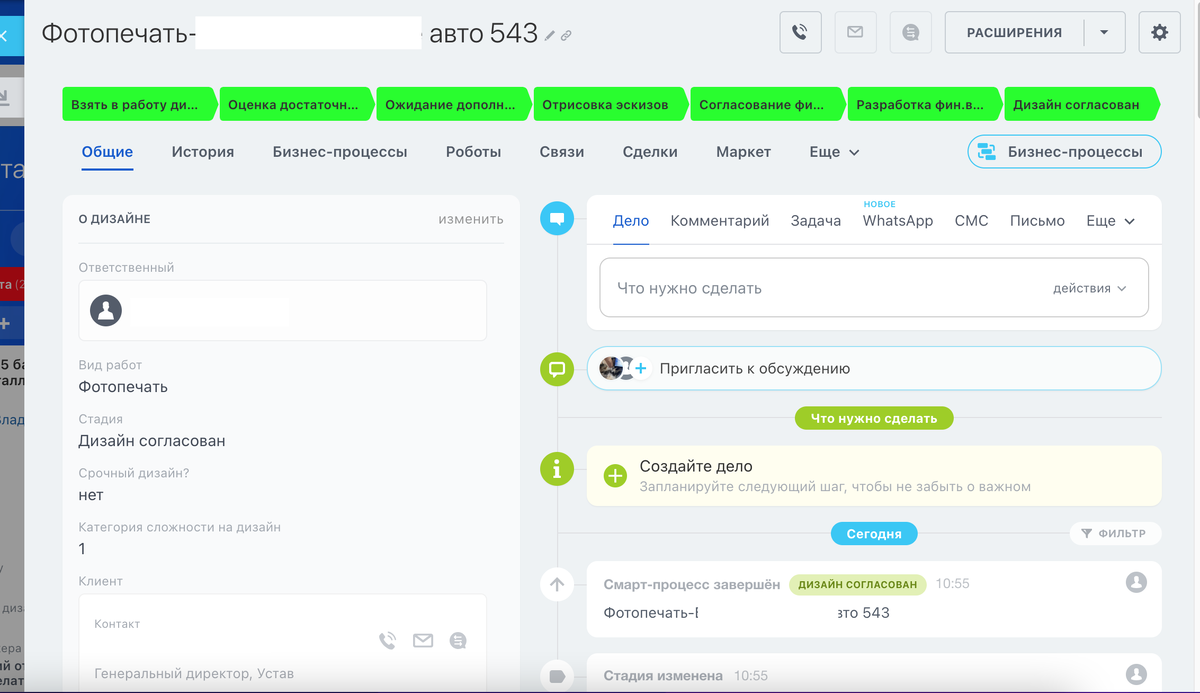Select stage Ожидание дополн...
1200x693 pixels.
coord(454,104)
